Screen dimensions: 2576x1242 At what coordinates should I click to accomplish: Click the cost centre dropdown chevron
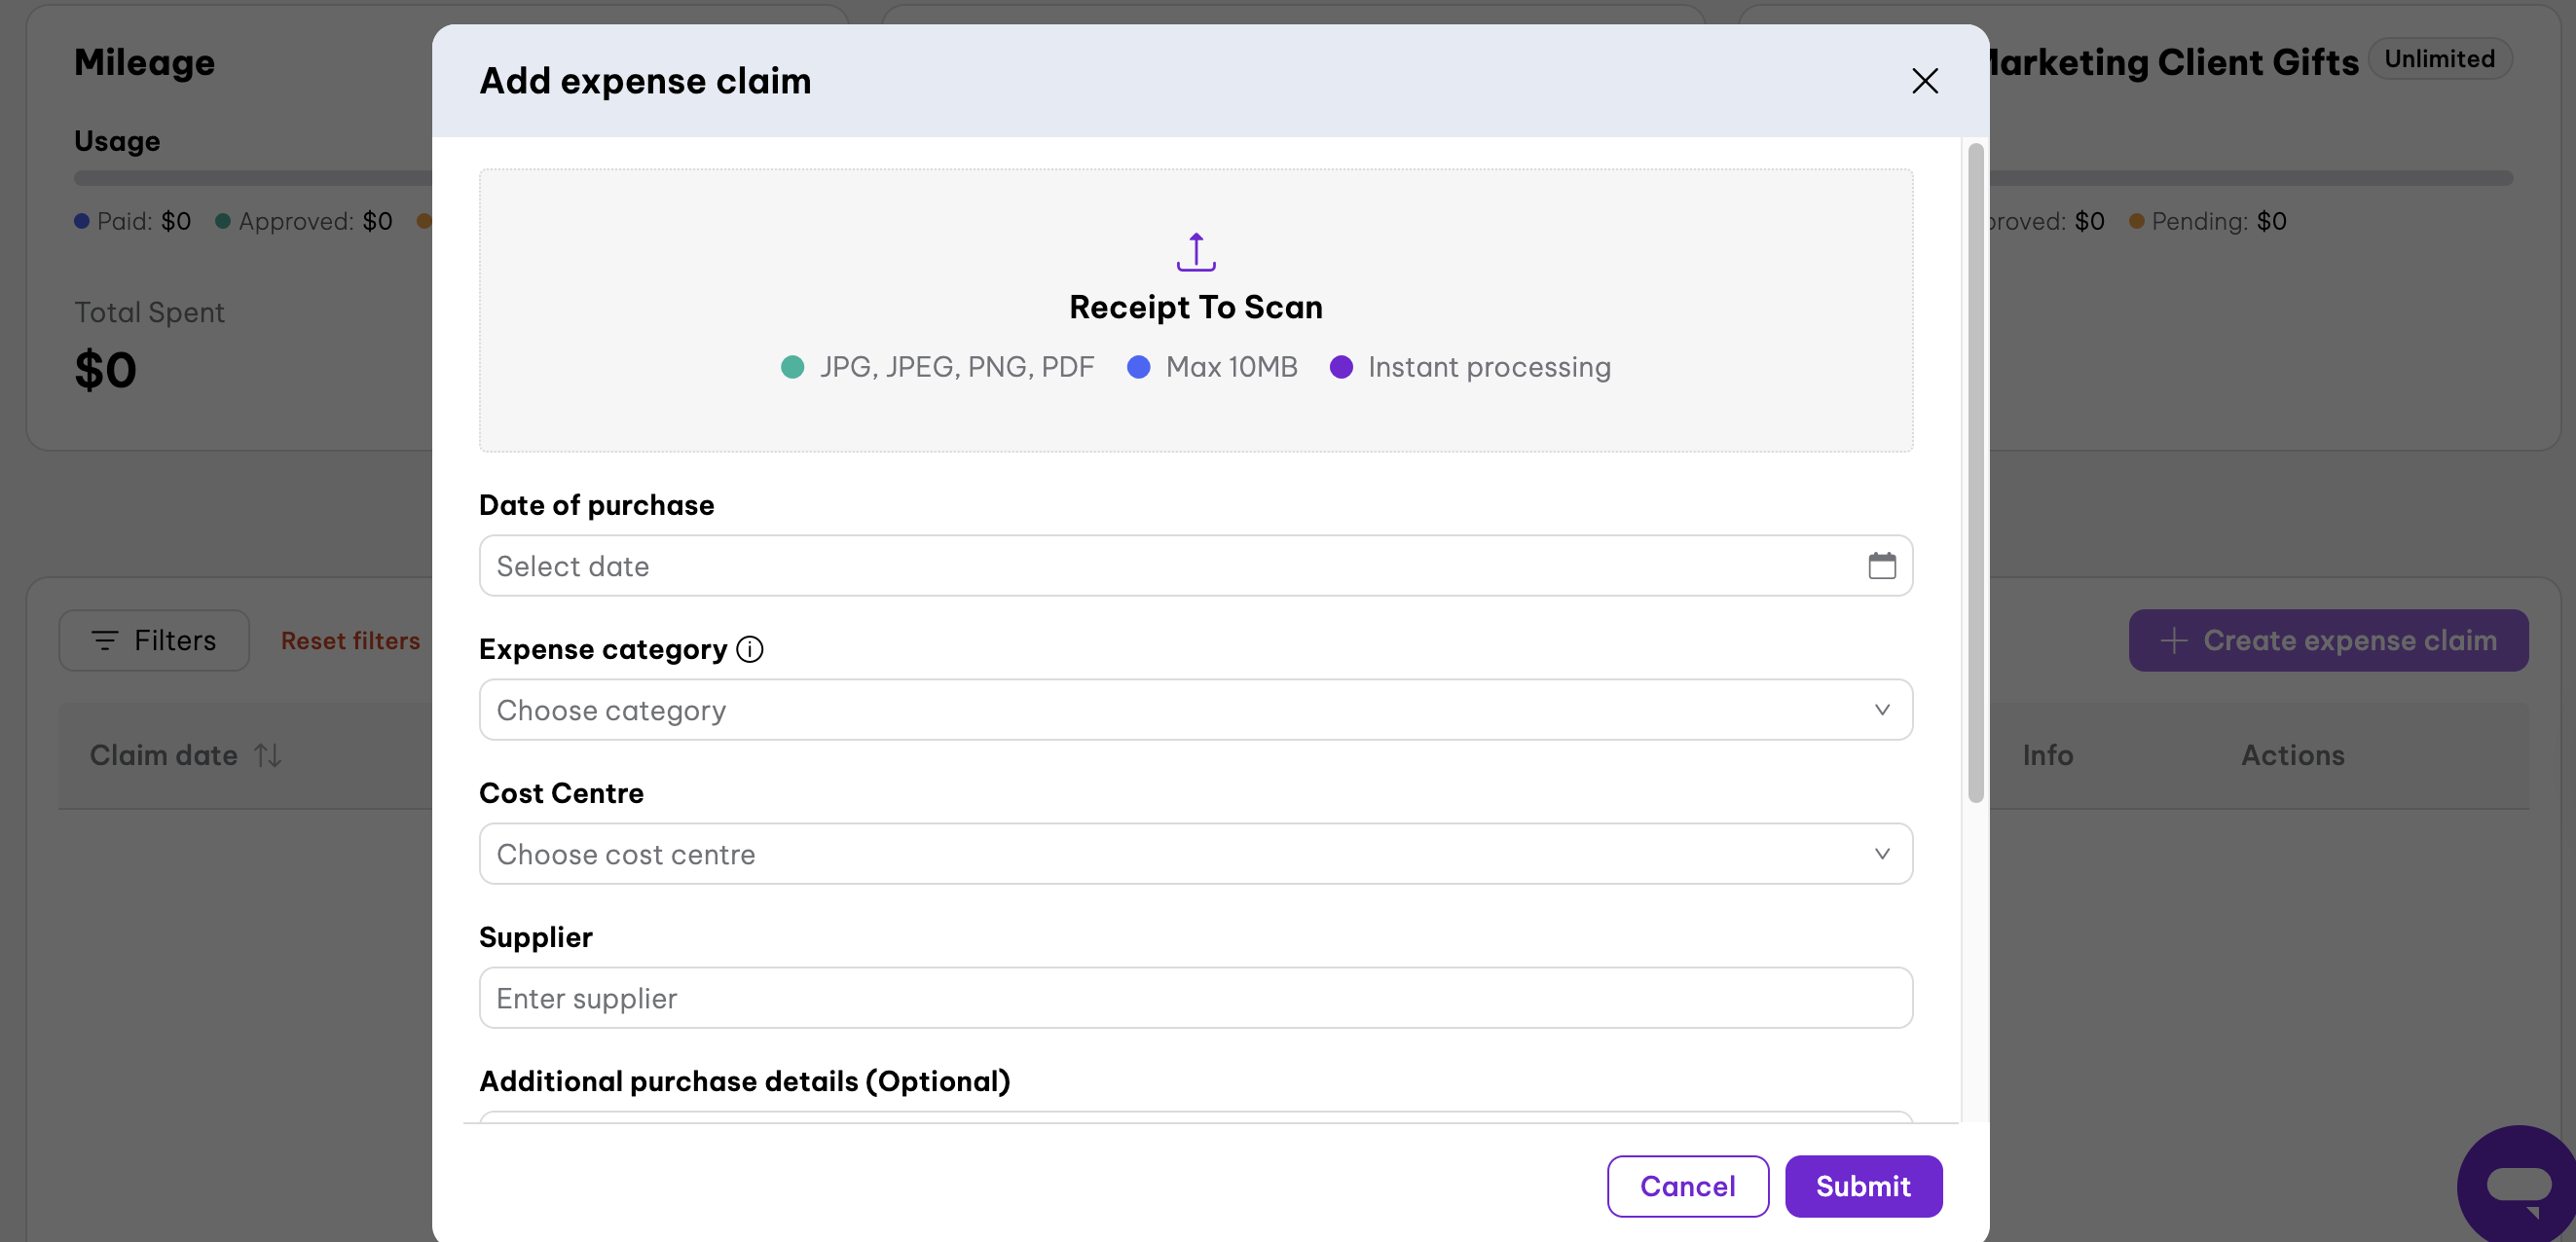coord(1881,854)
